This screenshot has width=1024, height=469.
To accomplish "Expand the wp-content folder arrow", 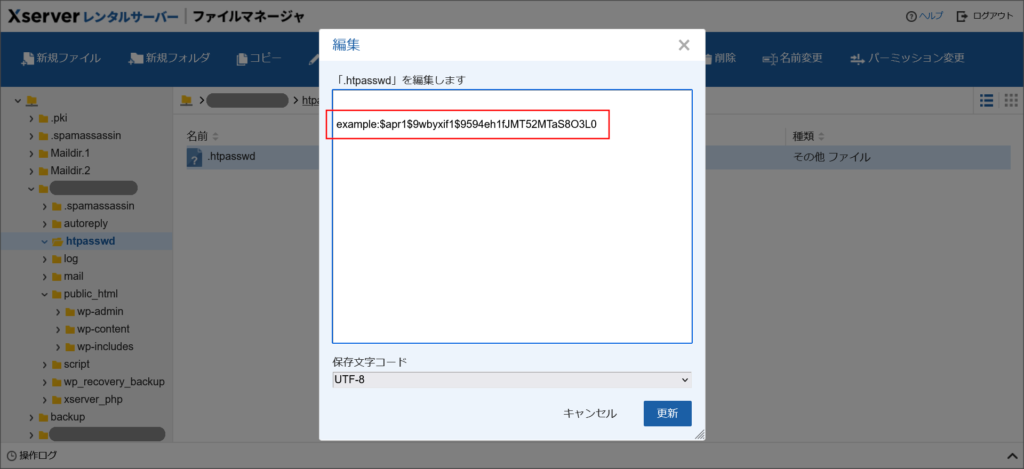I will coord(58,329).
